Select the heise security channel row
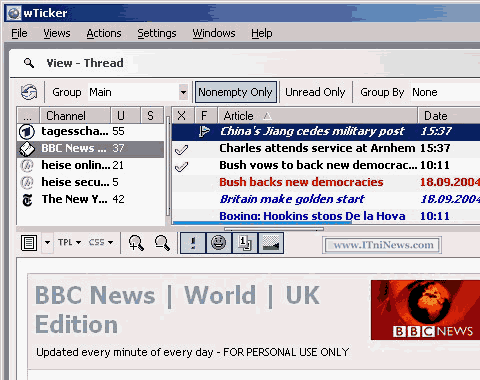 click(x=90, y=182)
